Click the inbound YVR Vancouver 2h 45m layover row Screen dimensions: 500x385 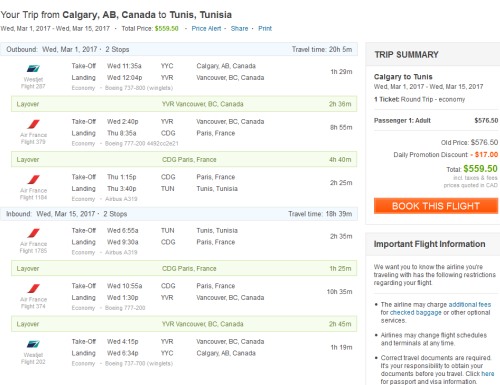point(184,324)
